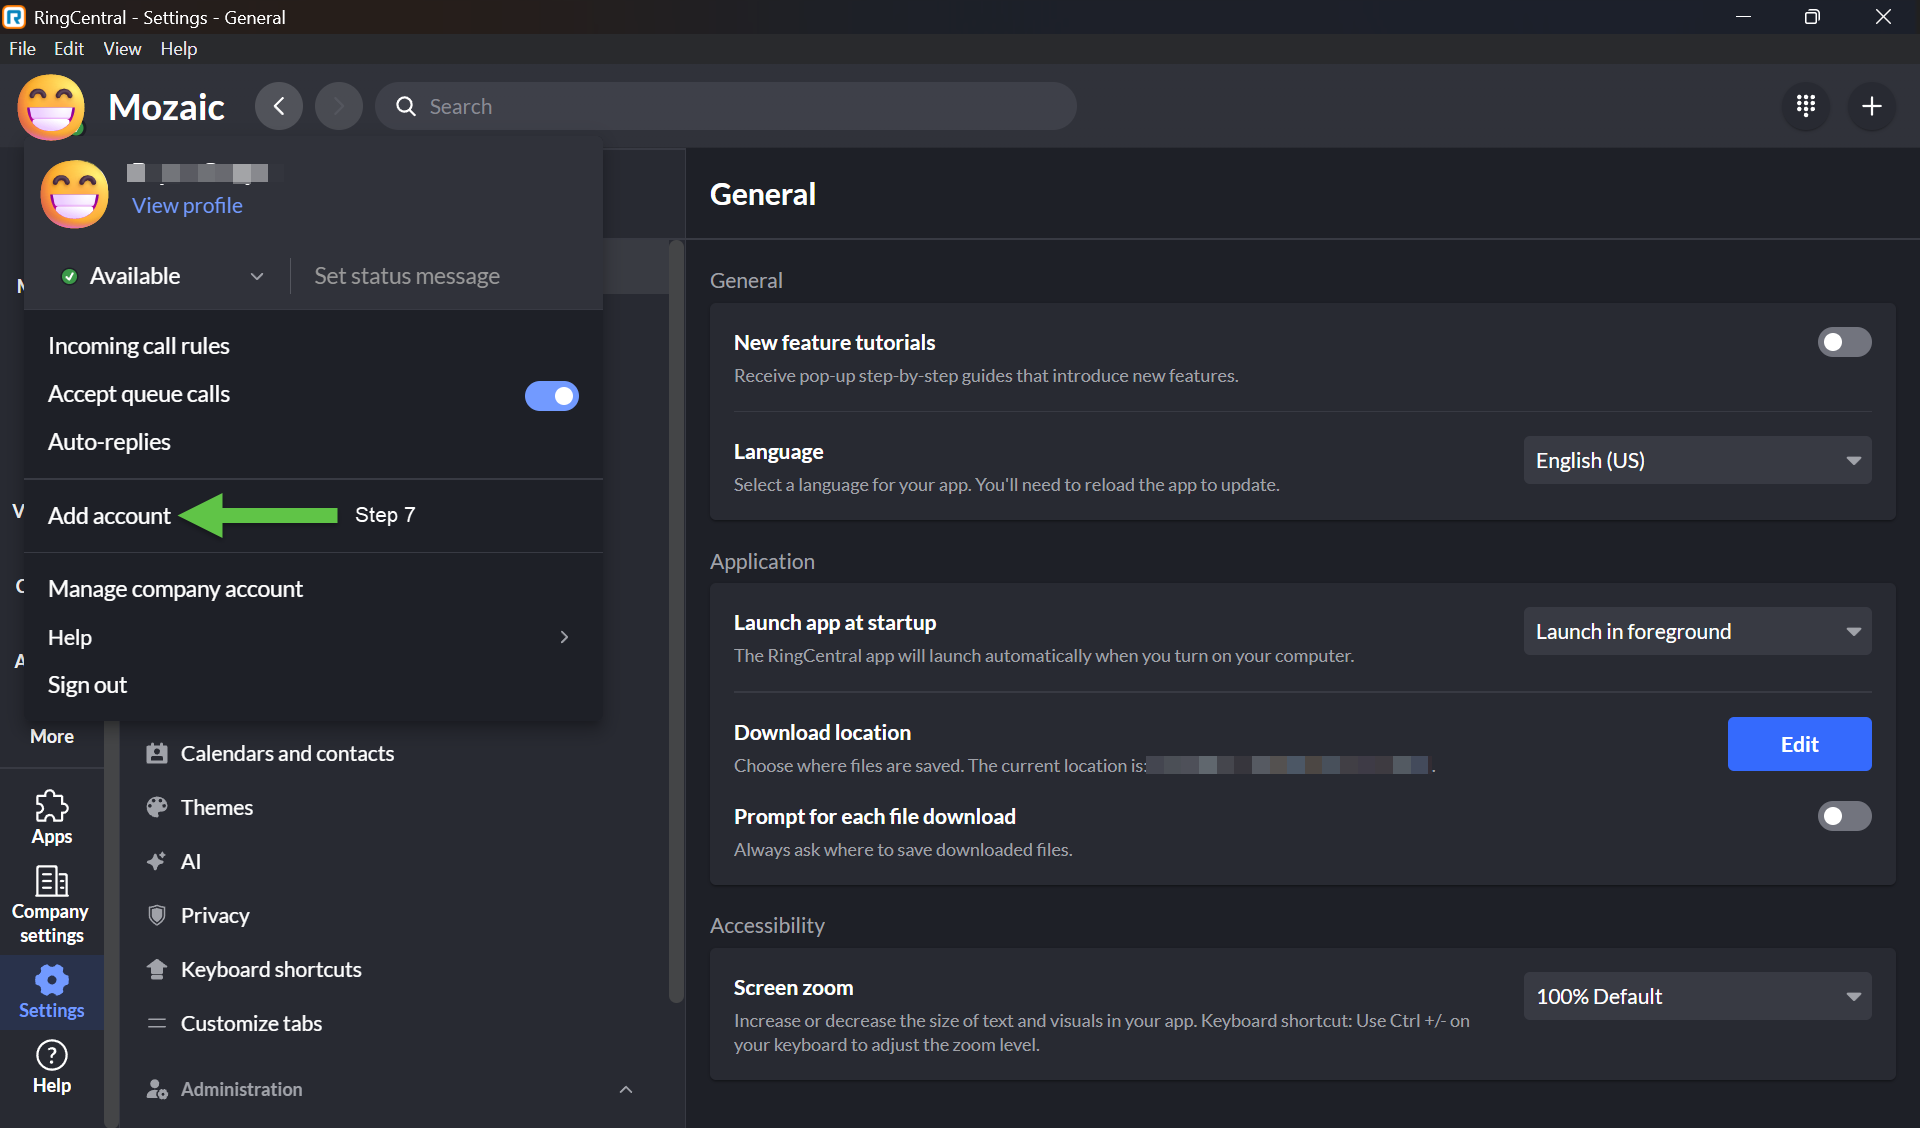The height and width of the screenshot is (1128, 1920).
Task: Open the Language dropdown
Action: point(1696,460)
